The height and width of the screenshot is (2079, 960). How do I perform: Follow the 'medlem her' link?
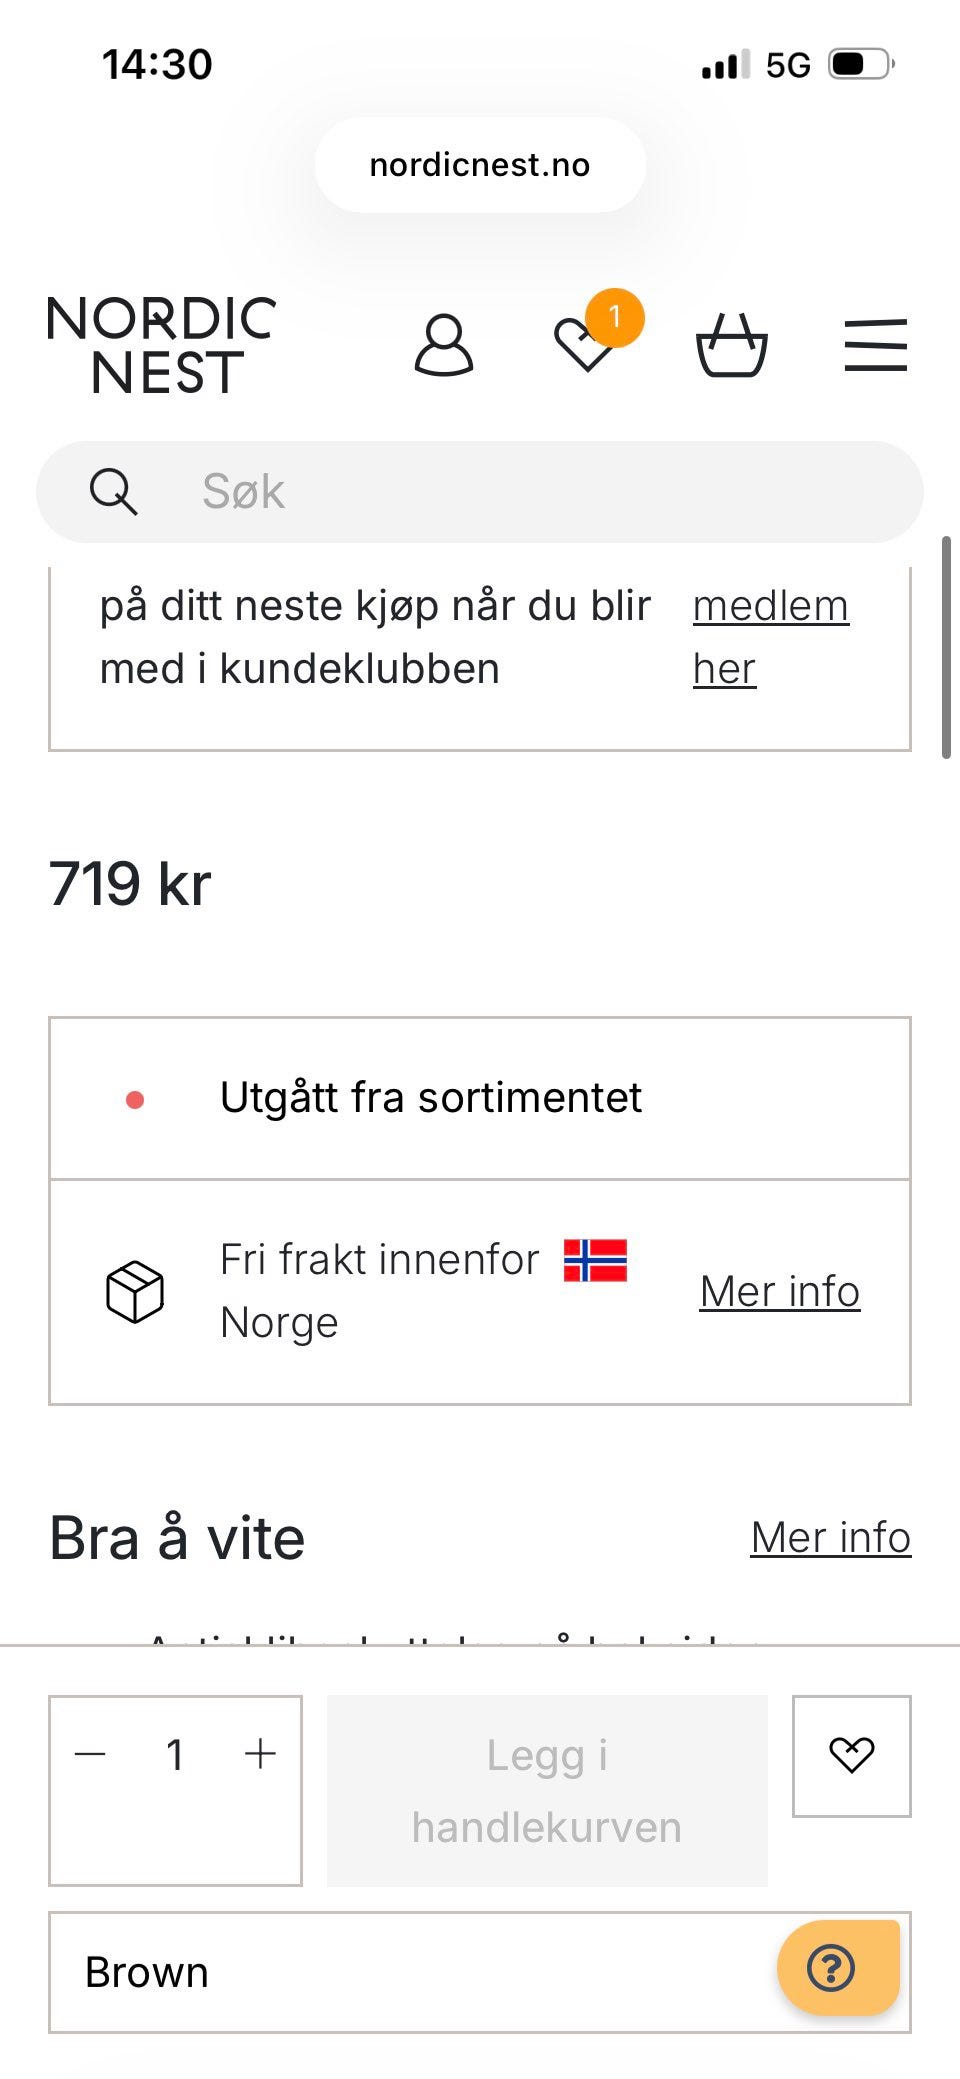click(x=771, y=637)
